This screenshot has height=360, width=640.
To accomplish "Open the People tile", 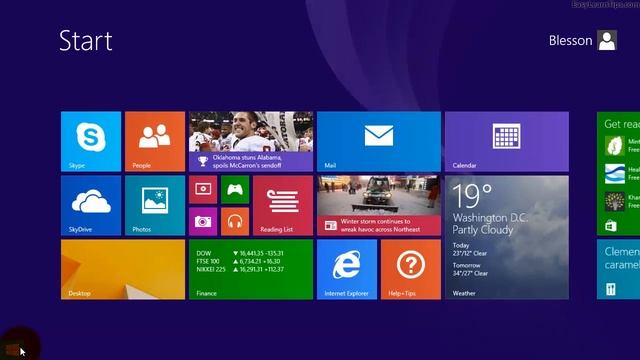I will (155, 142).
